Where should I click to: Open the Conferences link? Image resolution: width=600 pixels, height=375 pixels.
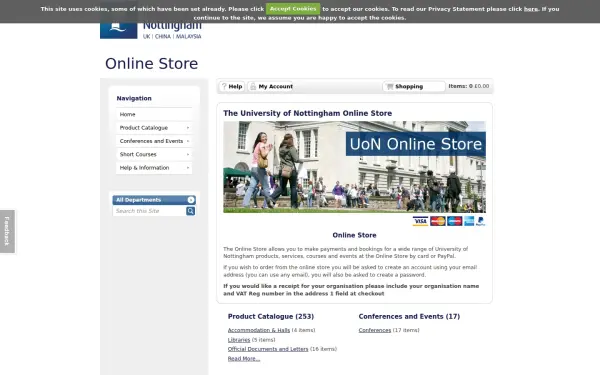375,330
